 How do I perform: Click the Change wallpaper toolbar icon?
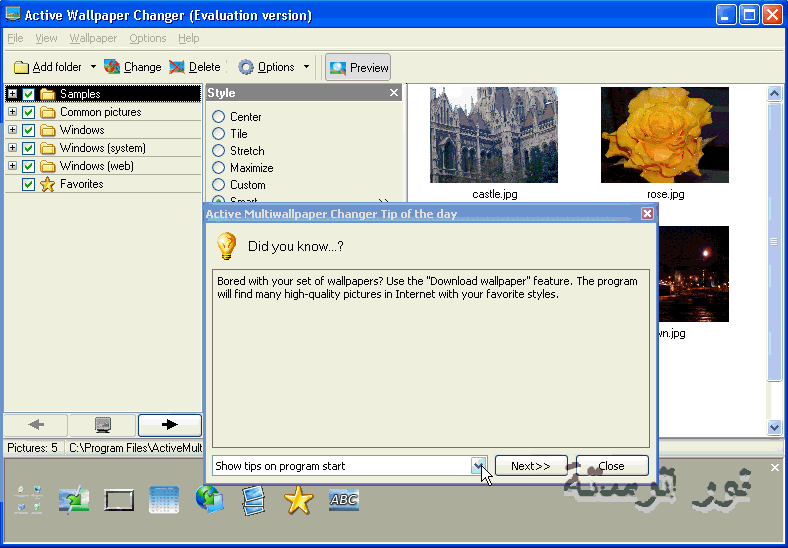pos(112,67)
